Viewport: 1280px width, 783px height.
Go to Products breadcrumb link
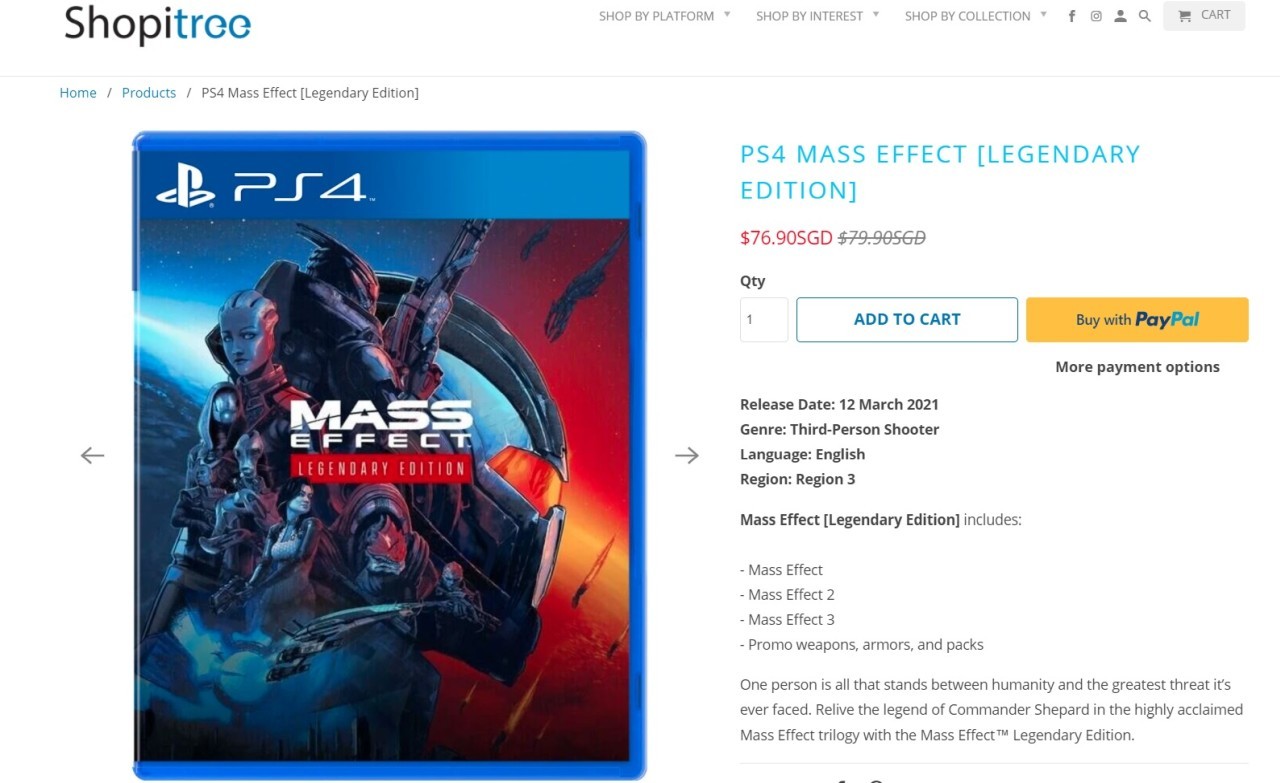point(149,93)
